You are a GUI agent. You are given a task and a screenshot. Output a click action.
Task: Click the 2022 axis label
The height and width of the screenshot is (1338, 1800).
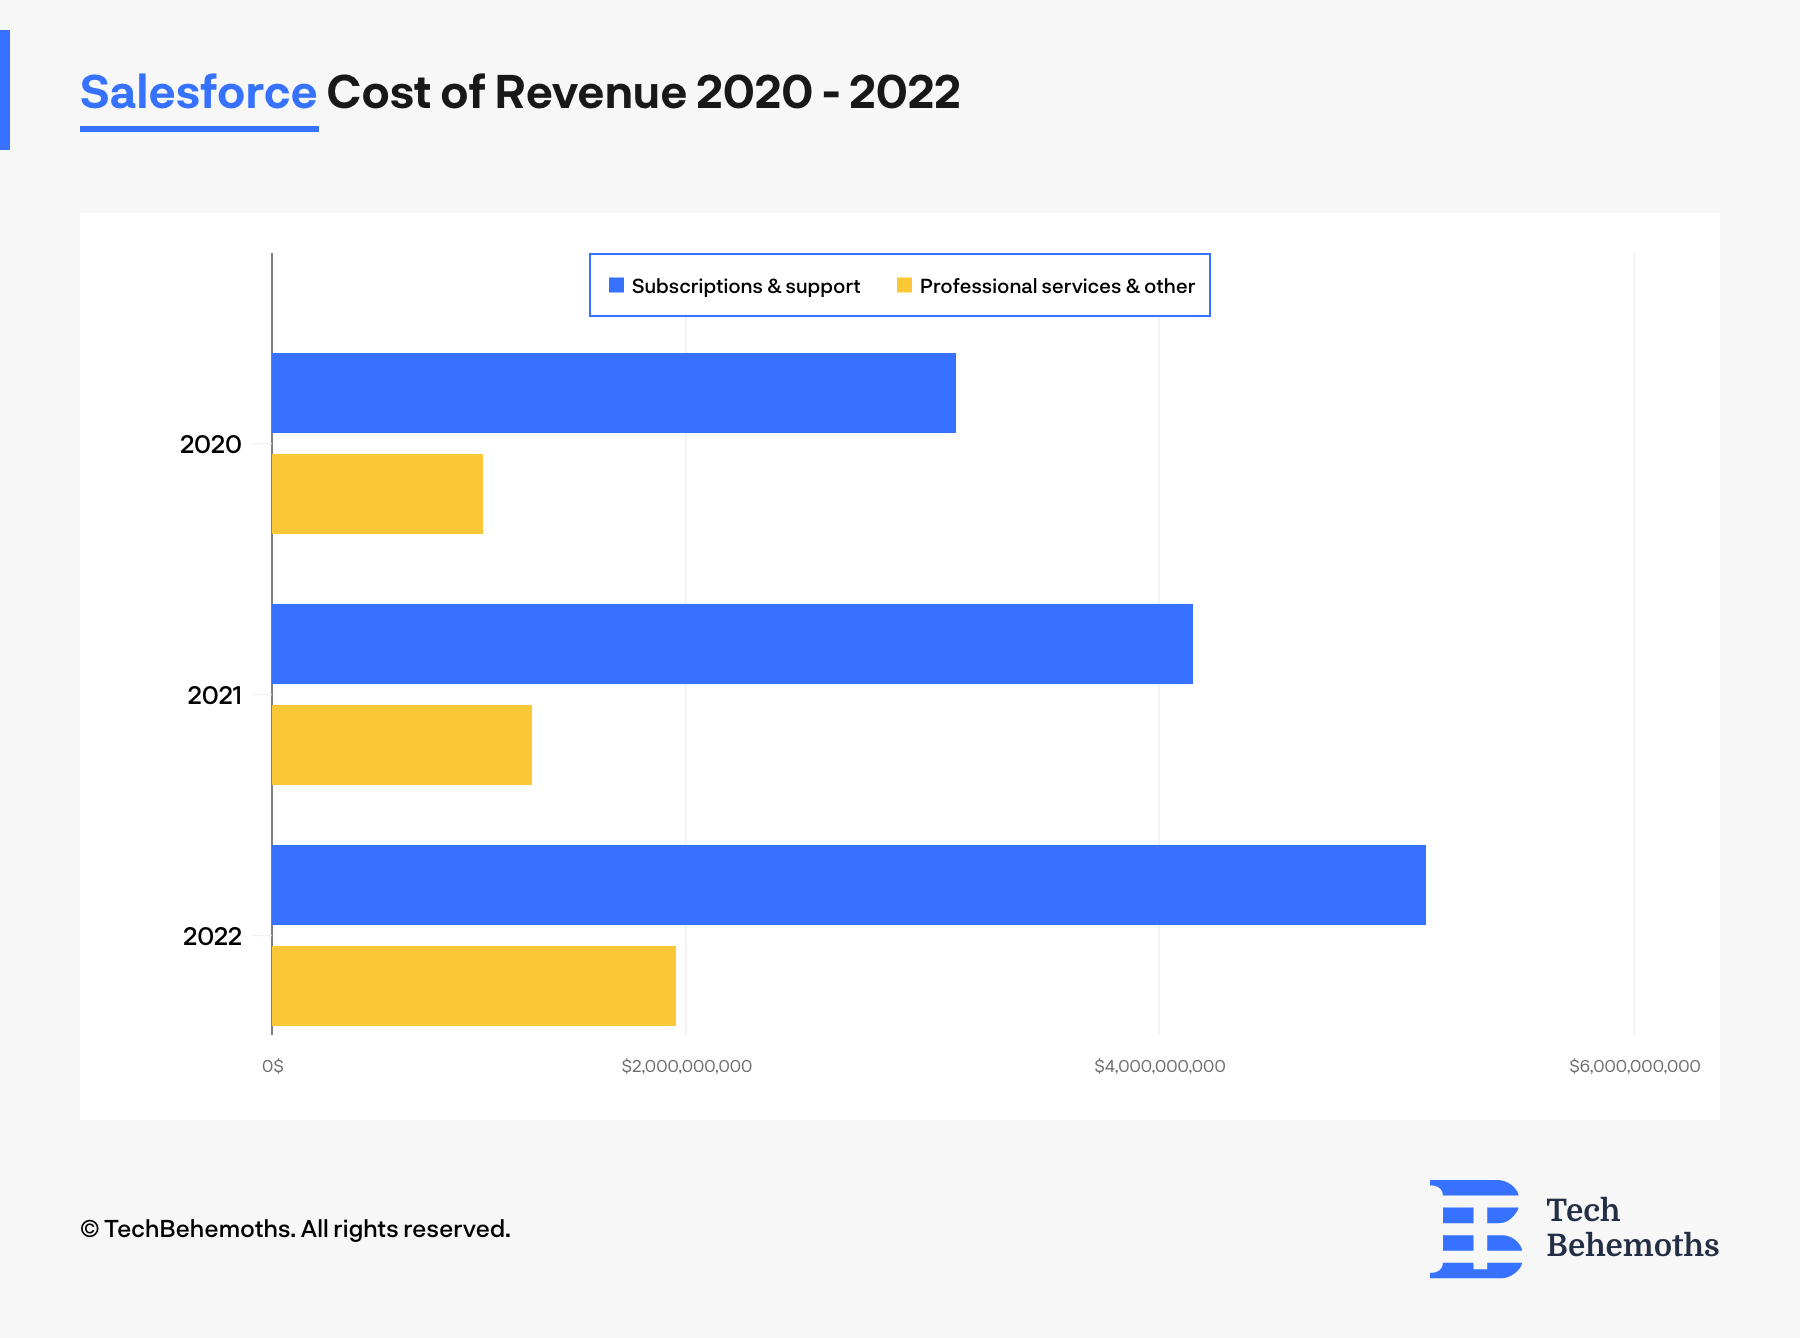(x=212, y=936)
